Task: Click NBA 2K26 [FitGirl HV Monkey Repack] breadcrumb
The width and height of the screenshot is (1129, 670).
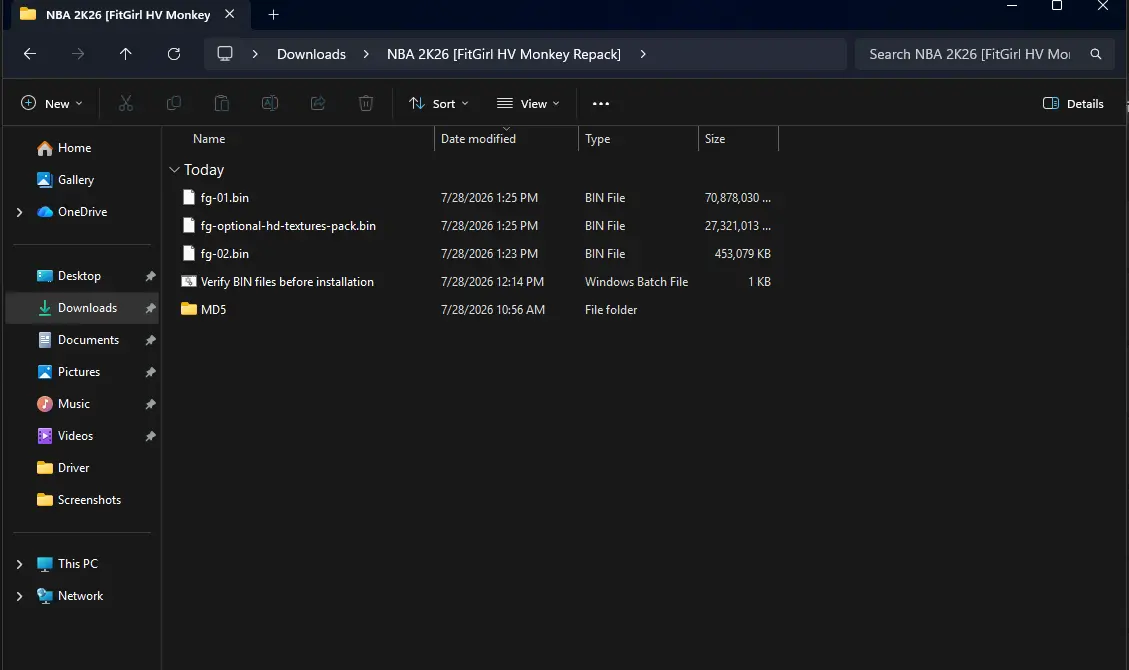Action: tap(503, 54)
